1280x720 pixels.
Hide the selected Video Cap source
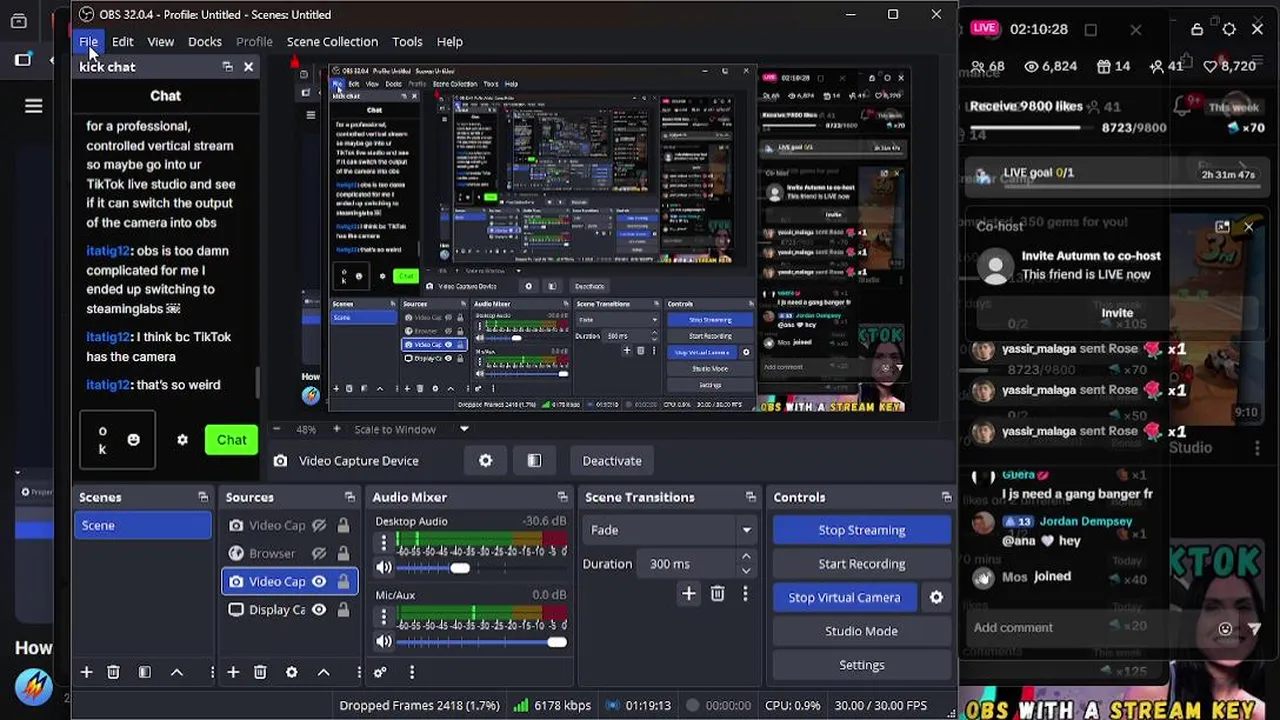click(x=319, y=581)
